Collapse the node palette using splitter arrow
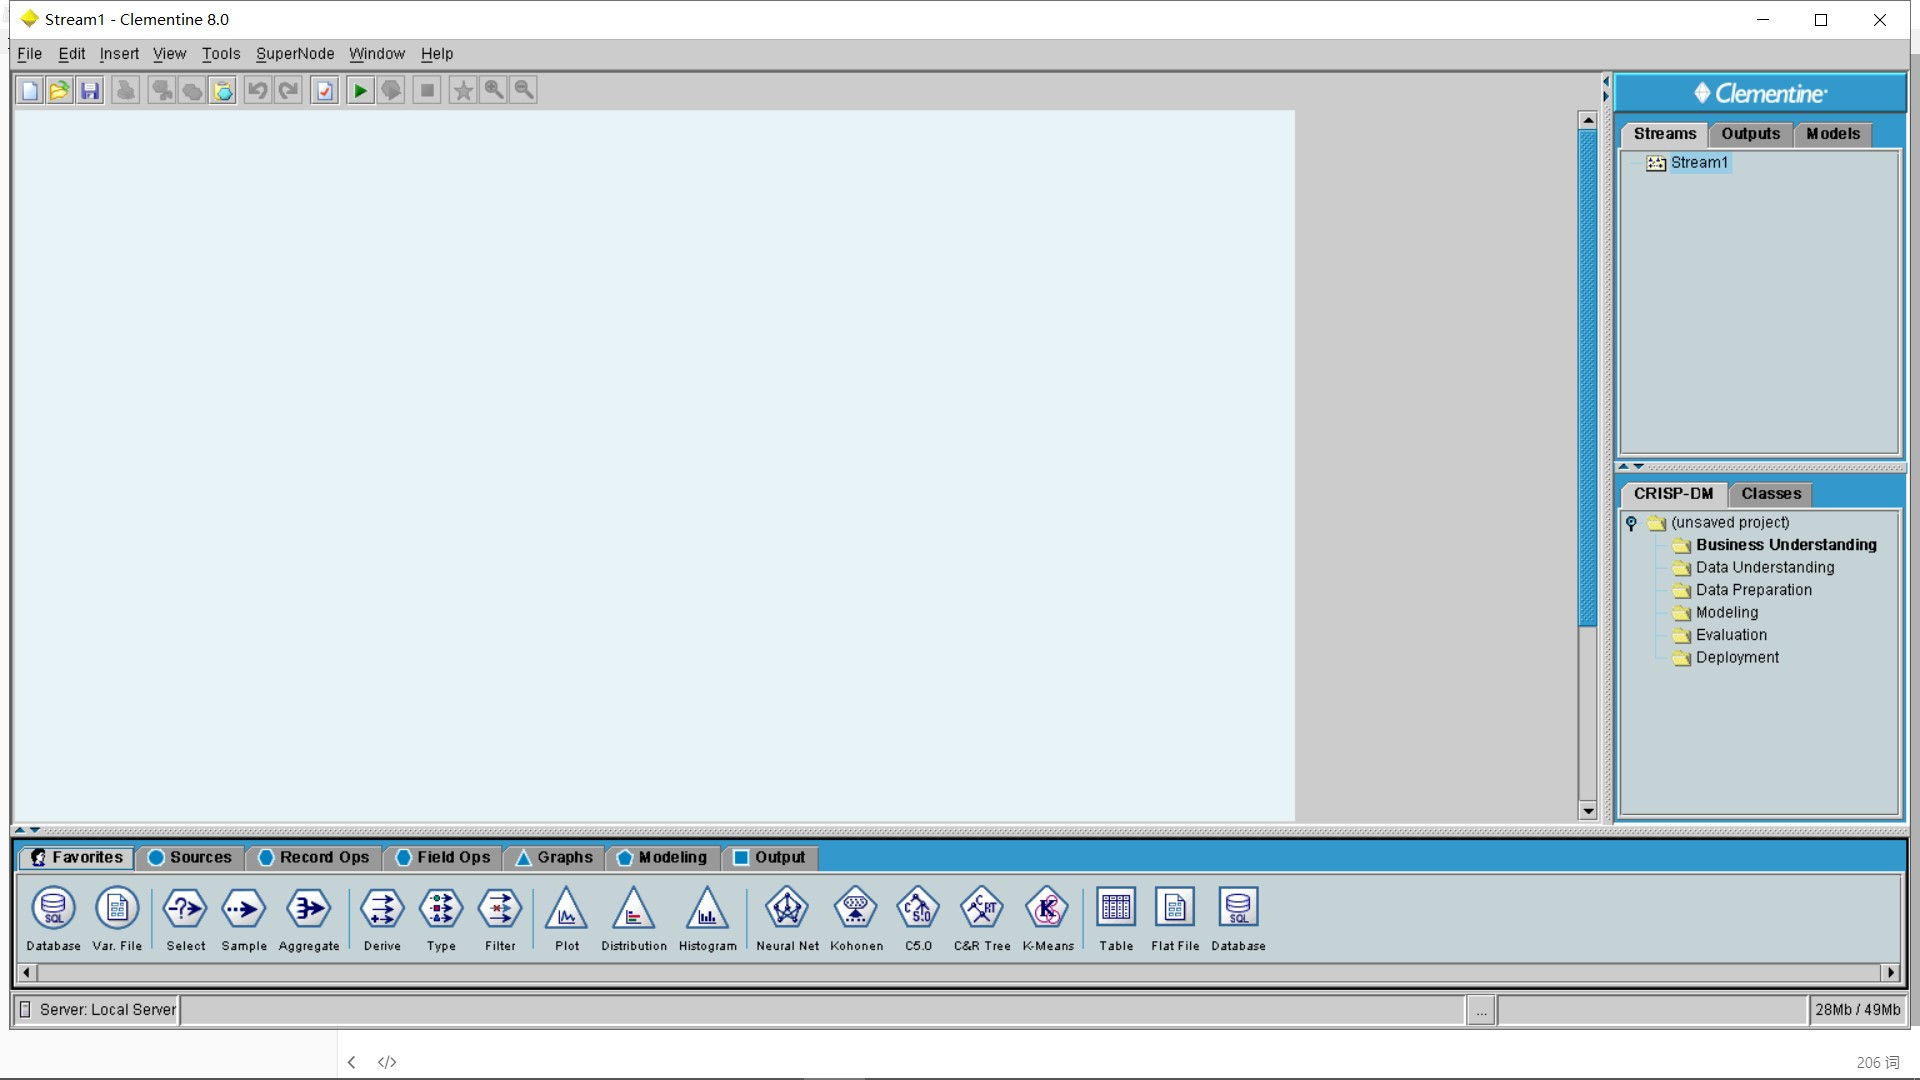Screen dimensions: 1920x1080 (x=35, y=830)
